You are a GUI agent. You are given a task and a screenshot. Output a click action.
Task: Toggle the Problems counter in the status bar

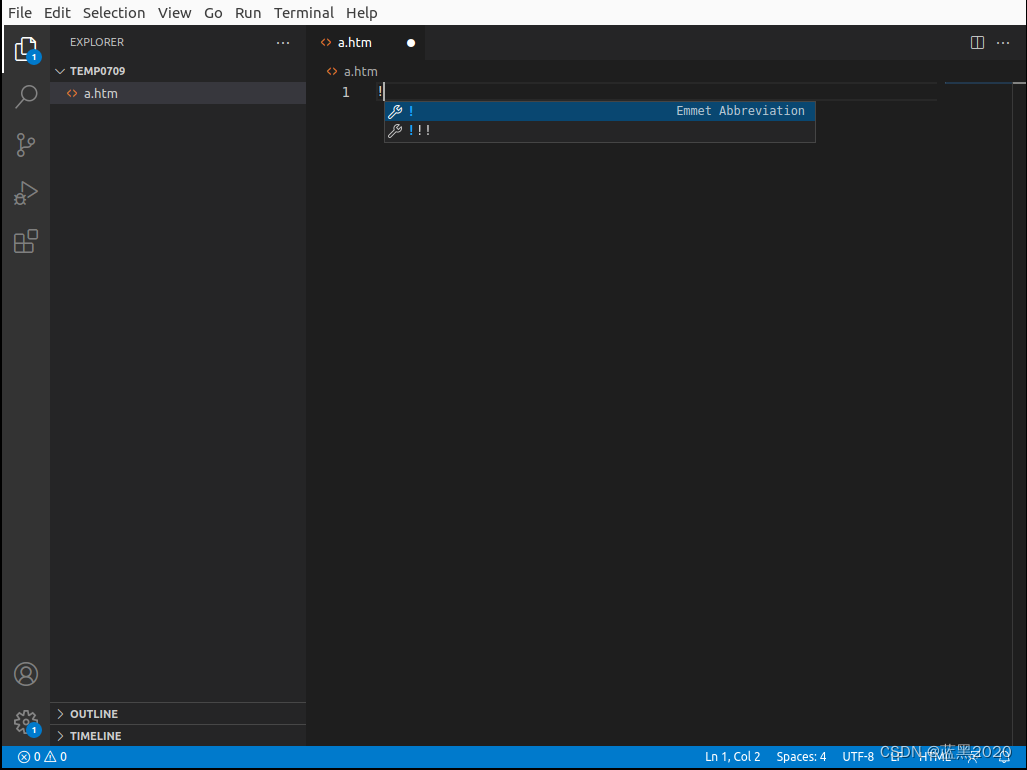click(40, 757)
